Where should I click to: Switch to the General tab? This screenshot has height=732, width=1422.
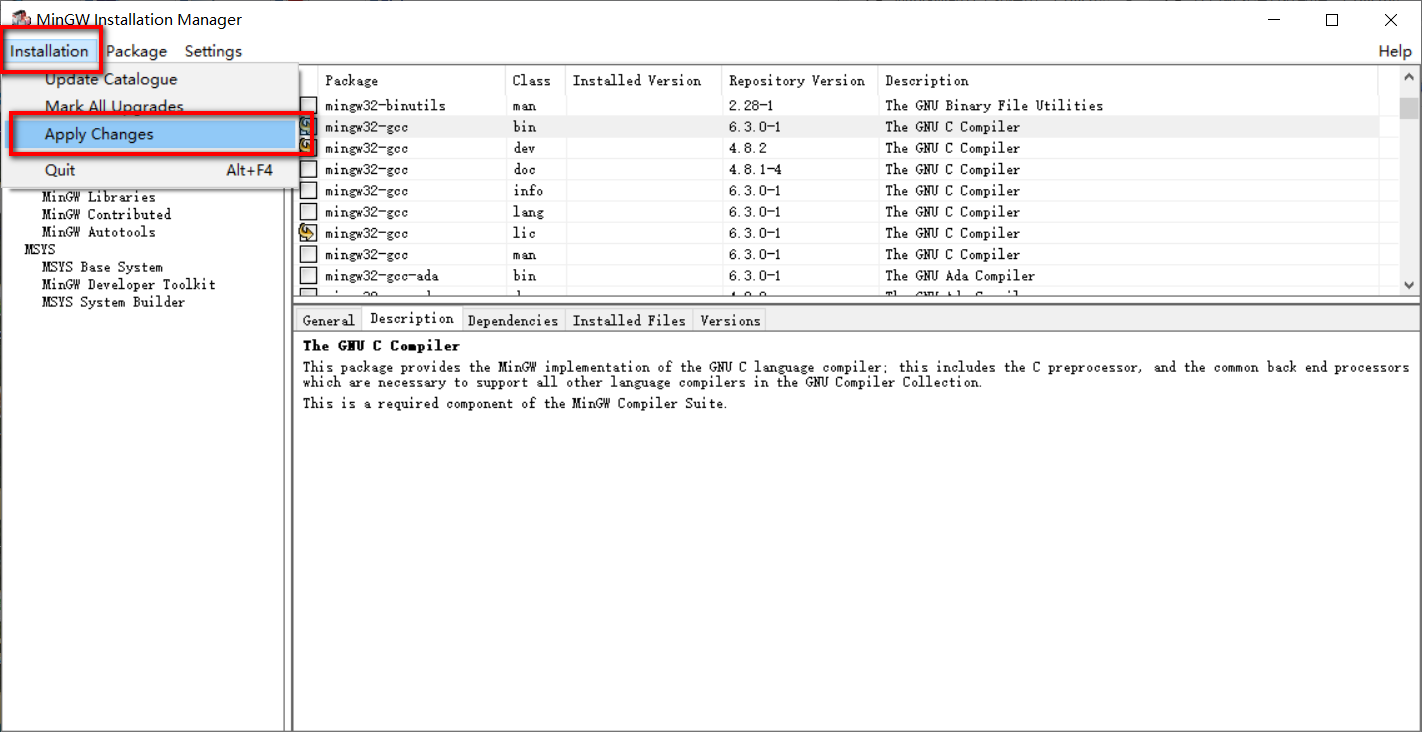pos(329,320)
